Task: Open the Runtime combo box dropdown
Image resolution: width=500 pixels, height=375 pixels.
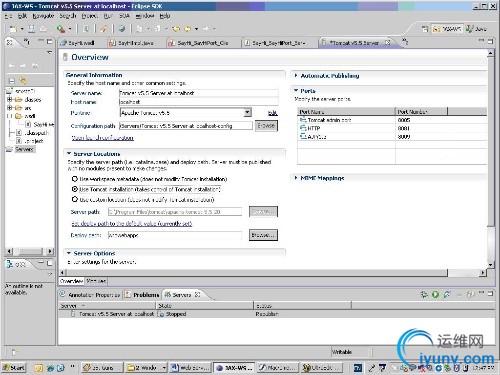Action: 247,112
